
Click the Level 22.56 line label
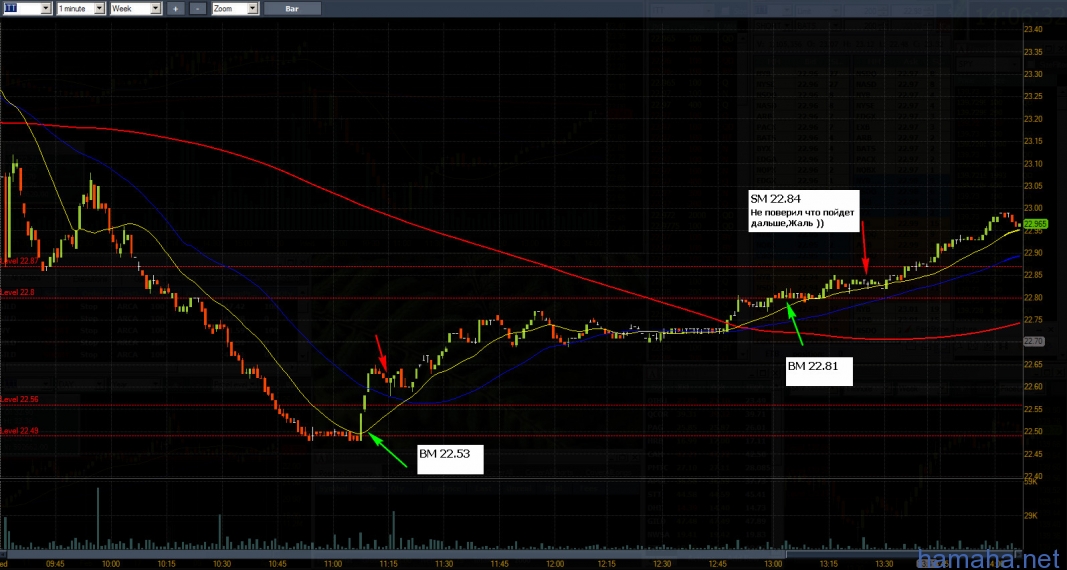click(x=18, y=399)
